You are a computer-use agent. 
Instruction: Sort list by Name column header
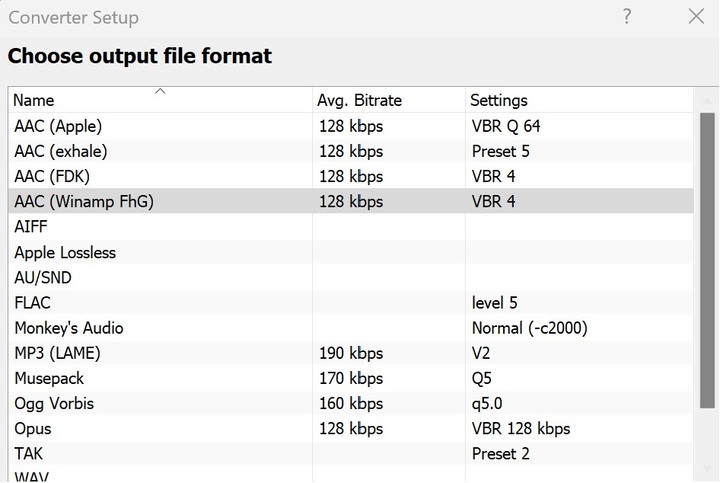click(x=160, y=100)
